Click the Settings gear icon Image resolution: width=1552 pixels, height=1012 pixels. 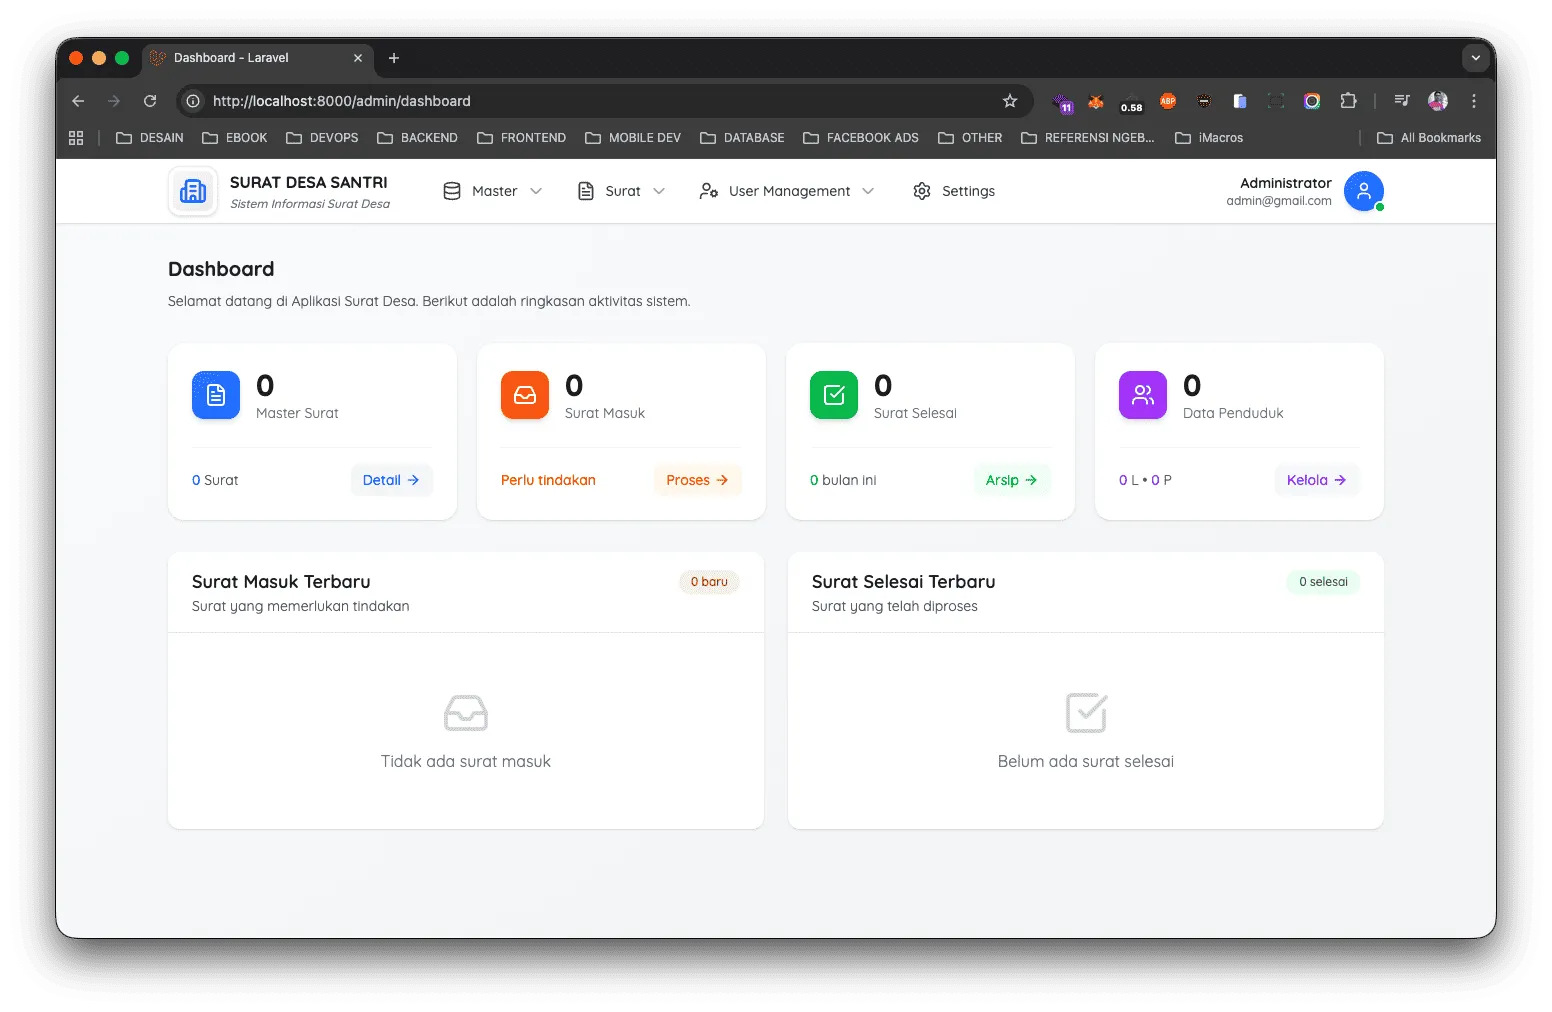(x=922, y=191)
